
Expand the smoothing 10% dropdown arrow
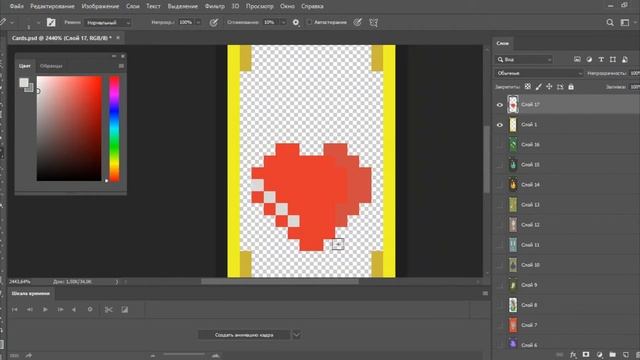coord(283,22)
